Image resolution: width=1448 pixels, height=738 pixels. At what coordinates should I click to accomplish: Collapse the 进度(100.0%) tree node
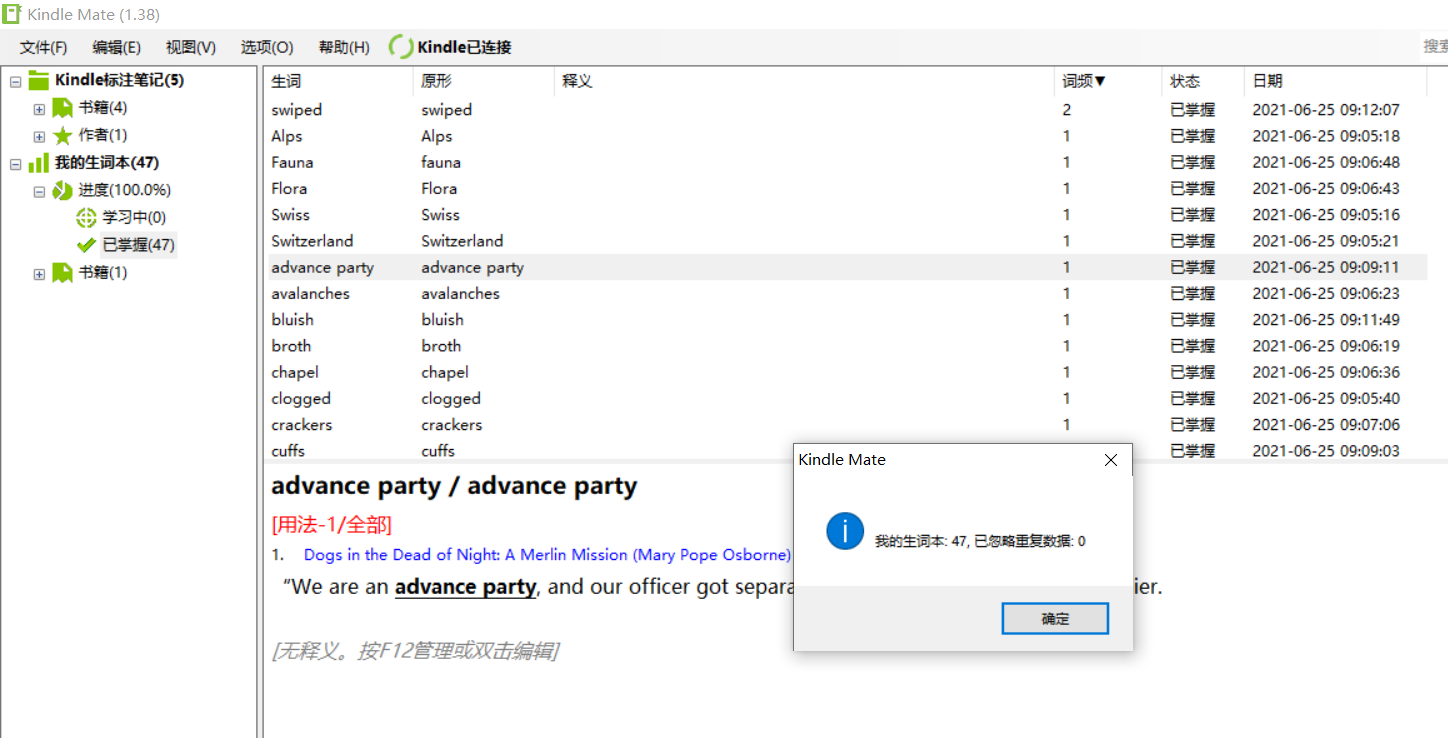pyautogui.click(x=39, y=191)
